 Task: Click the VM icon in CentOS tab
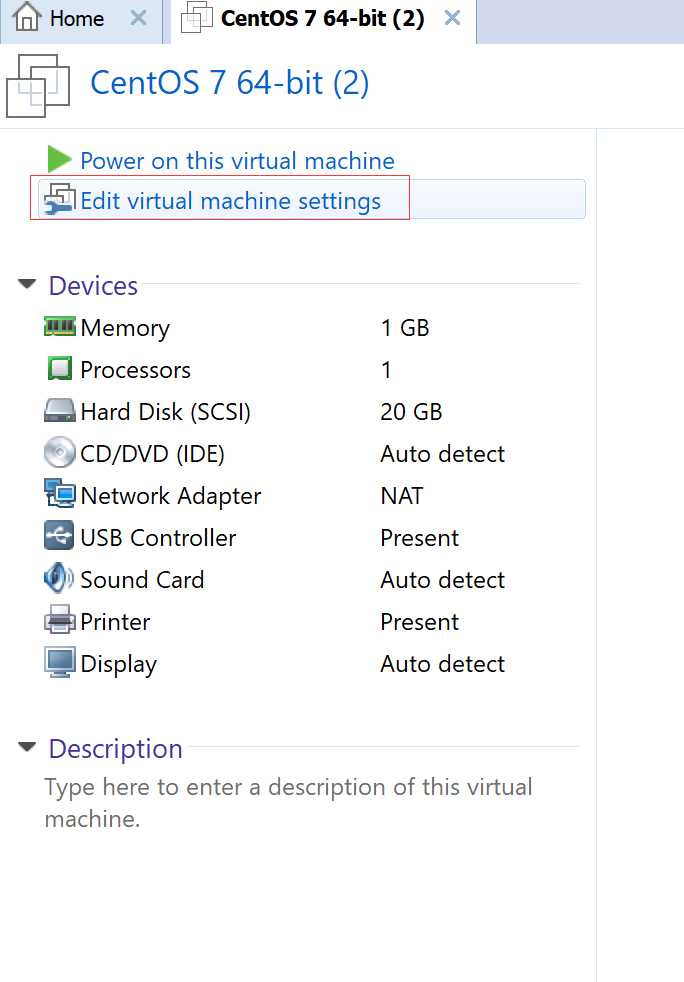[x=196, y=18]
